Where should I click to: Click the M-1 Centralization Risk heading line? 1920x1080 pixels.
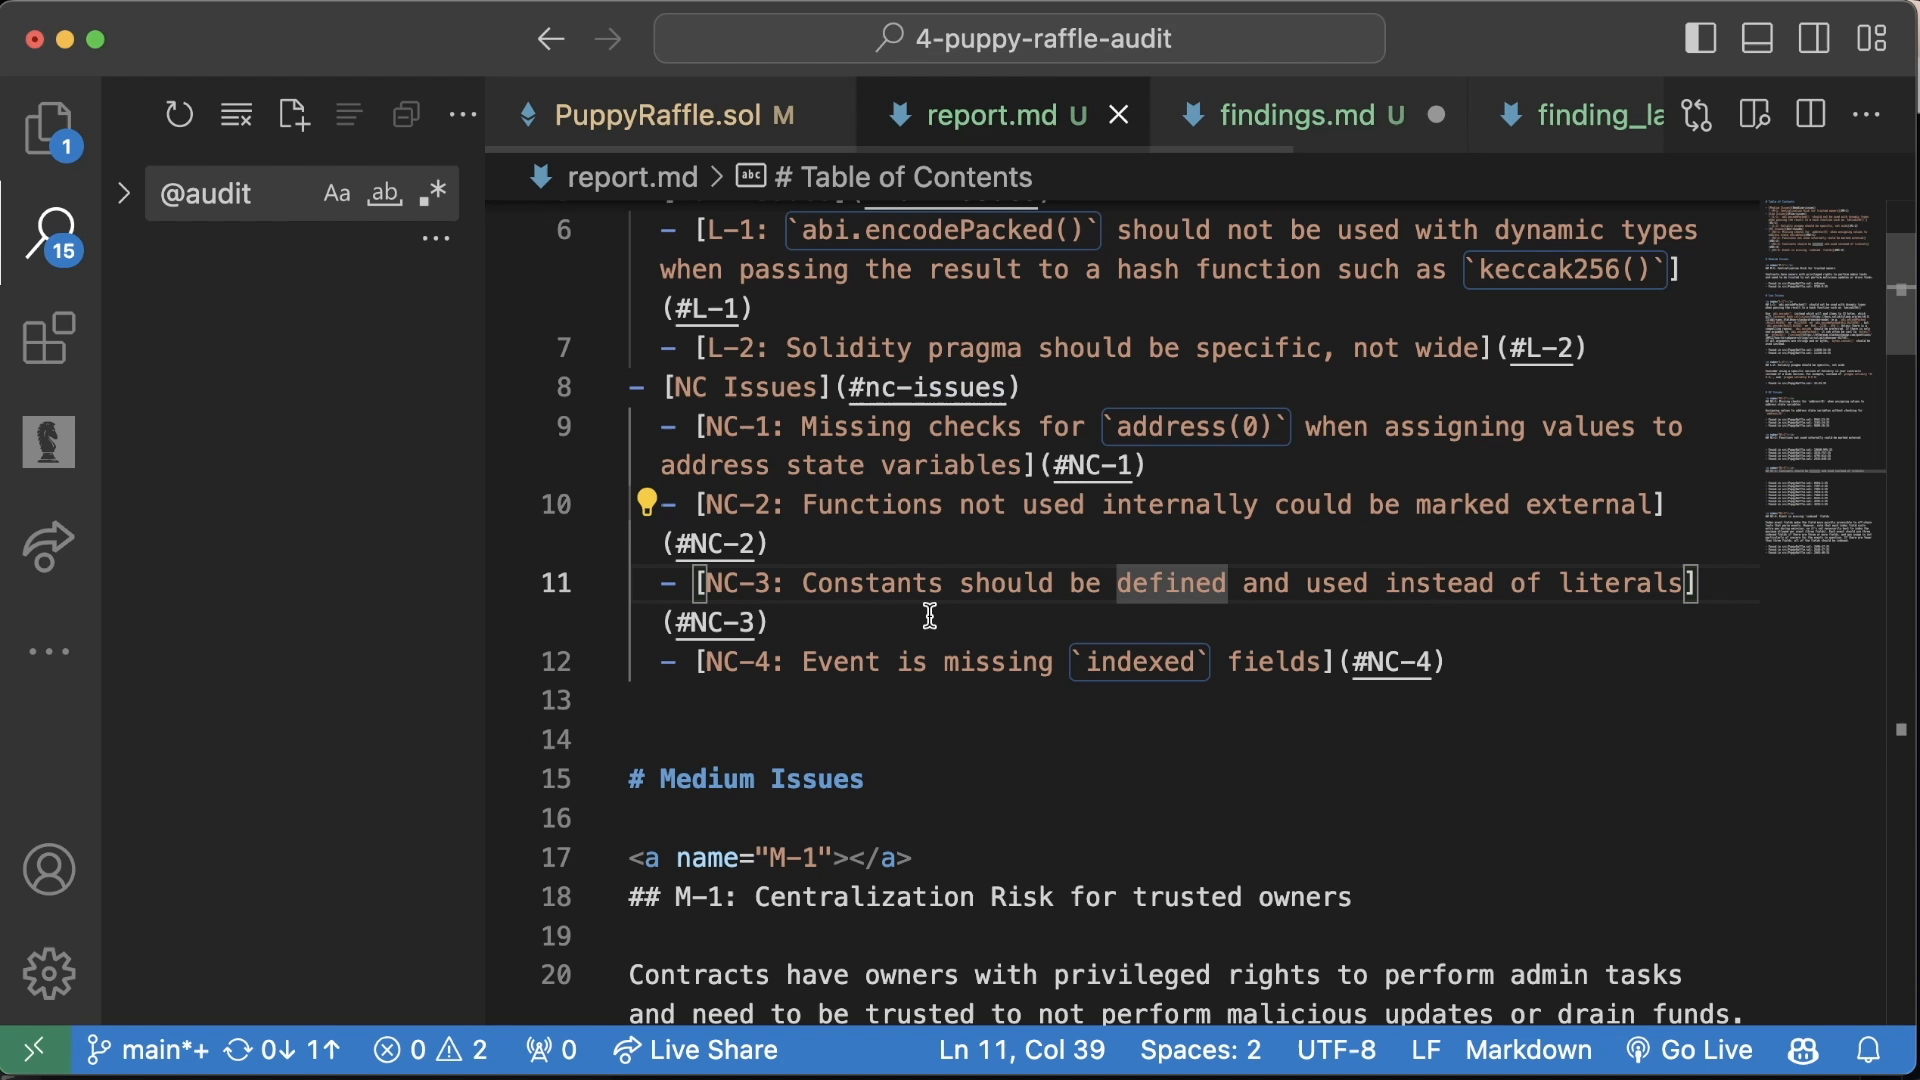click(990, 897)
